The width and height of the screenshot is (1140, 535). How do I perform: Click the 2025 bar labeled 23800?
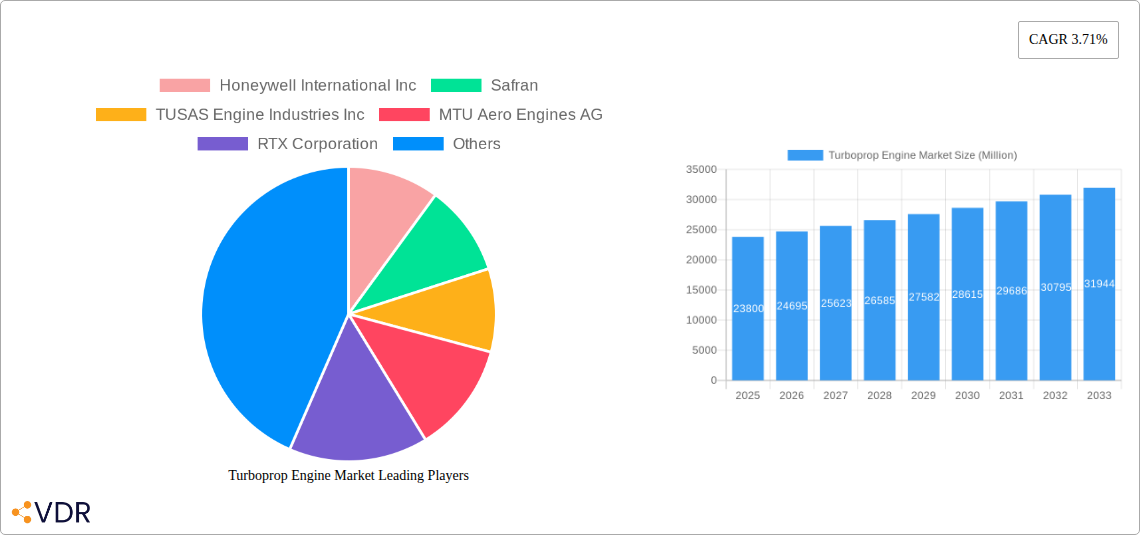[748, 308]
